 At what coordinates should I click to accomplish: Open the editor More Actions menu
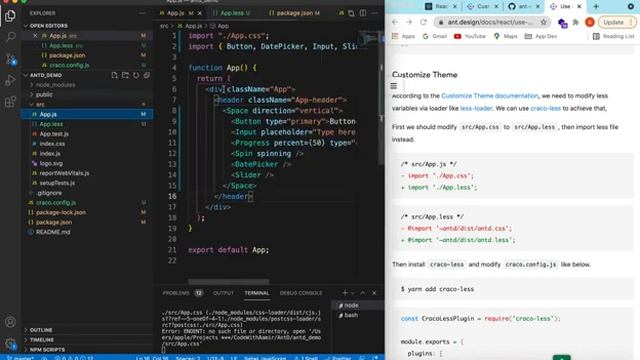click(x=374, y=13)
